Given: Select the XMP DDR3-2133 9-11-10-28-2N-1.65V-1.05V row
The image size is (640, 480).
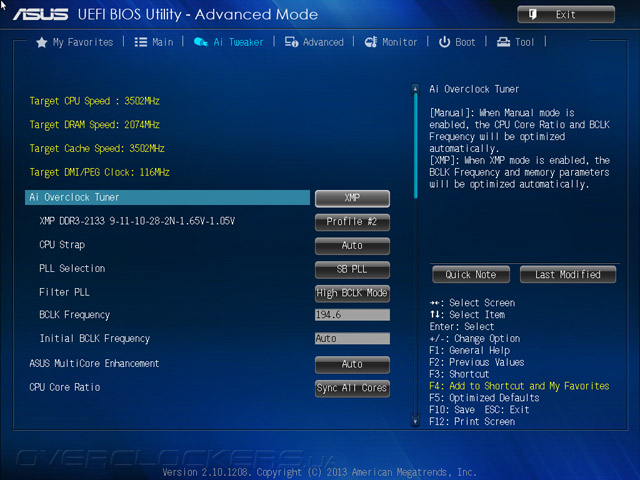Looking at the screenshot, I should [137, 221].
